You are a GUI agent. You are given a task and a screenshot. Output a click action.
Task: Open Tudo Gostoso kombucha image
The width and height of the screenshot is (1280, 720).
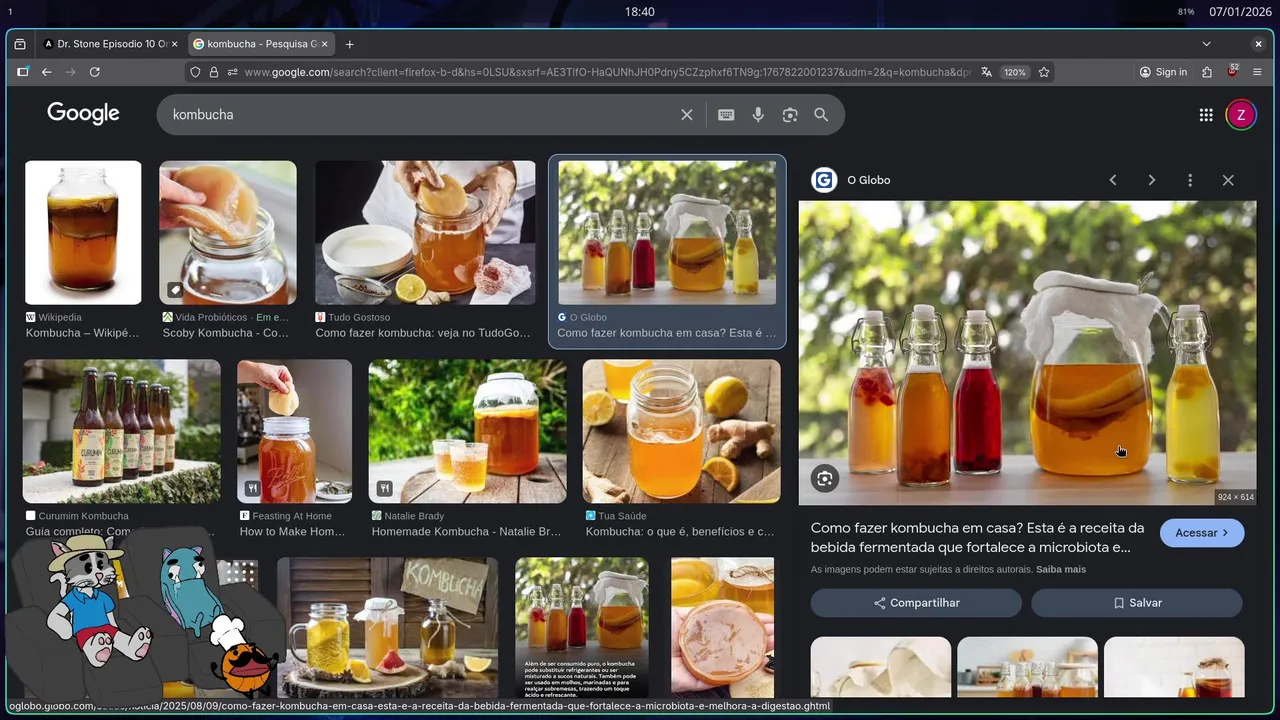pyautogui.click(x=425, y=233)
